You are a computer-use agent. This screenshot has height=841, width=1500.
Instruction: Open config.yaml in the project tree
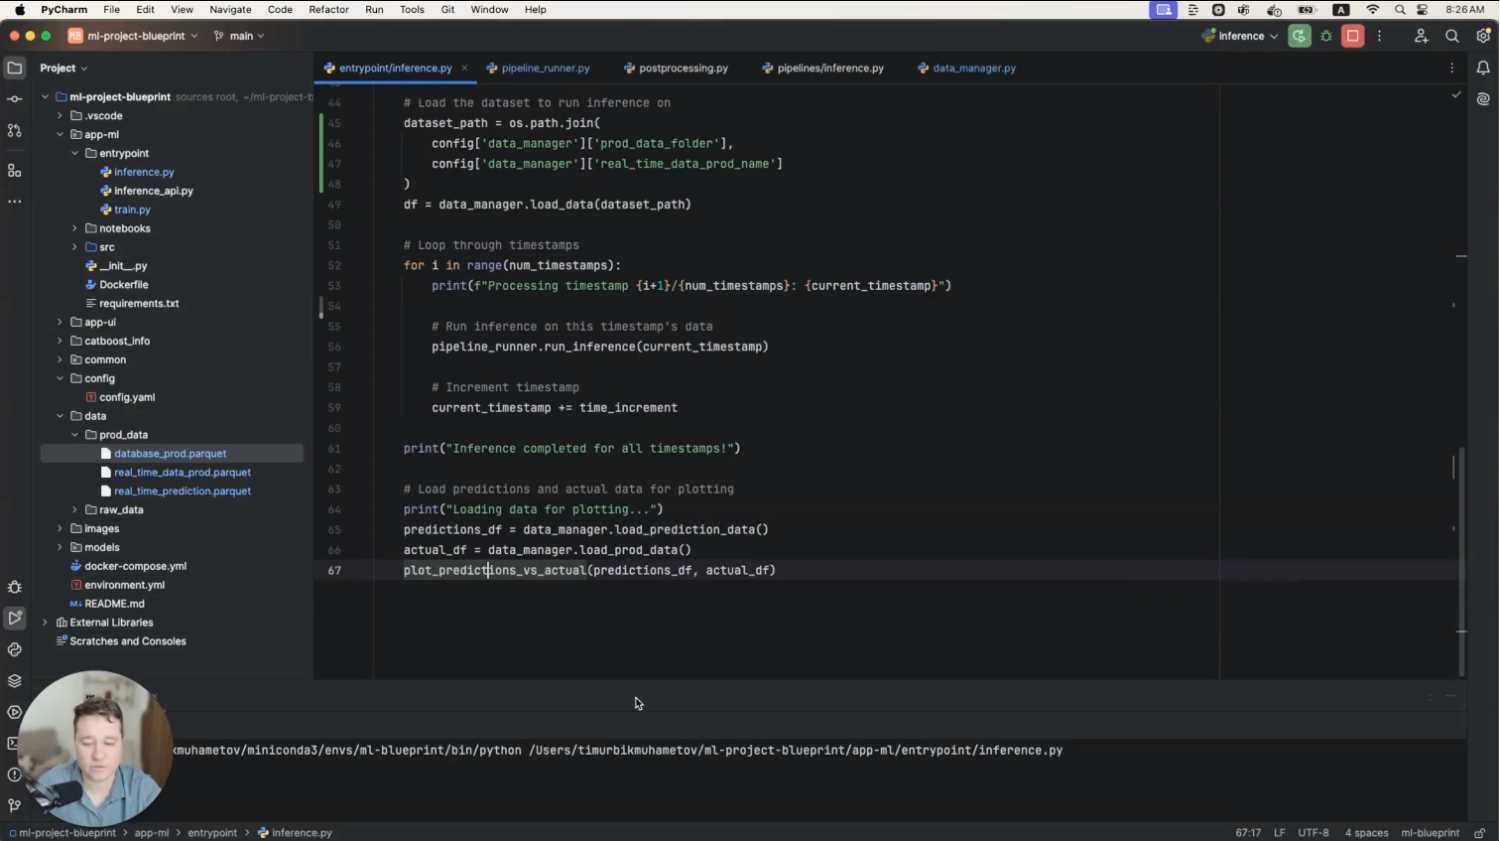pos(127,397)
